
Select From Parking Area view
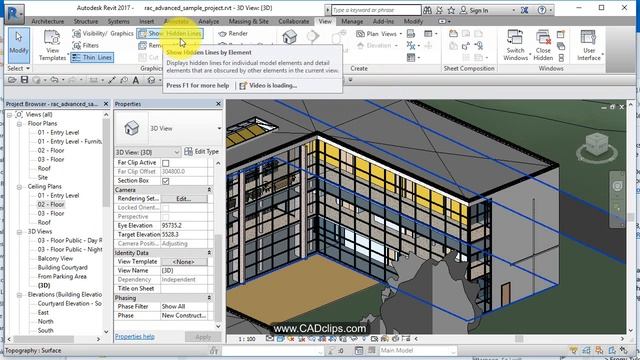coord(62,276)
